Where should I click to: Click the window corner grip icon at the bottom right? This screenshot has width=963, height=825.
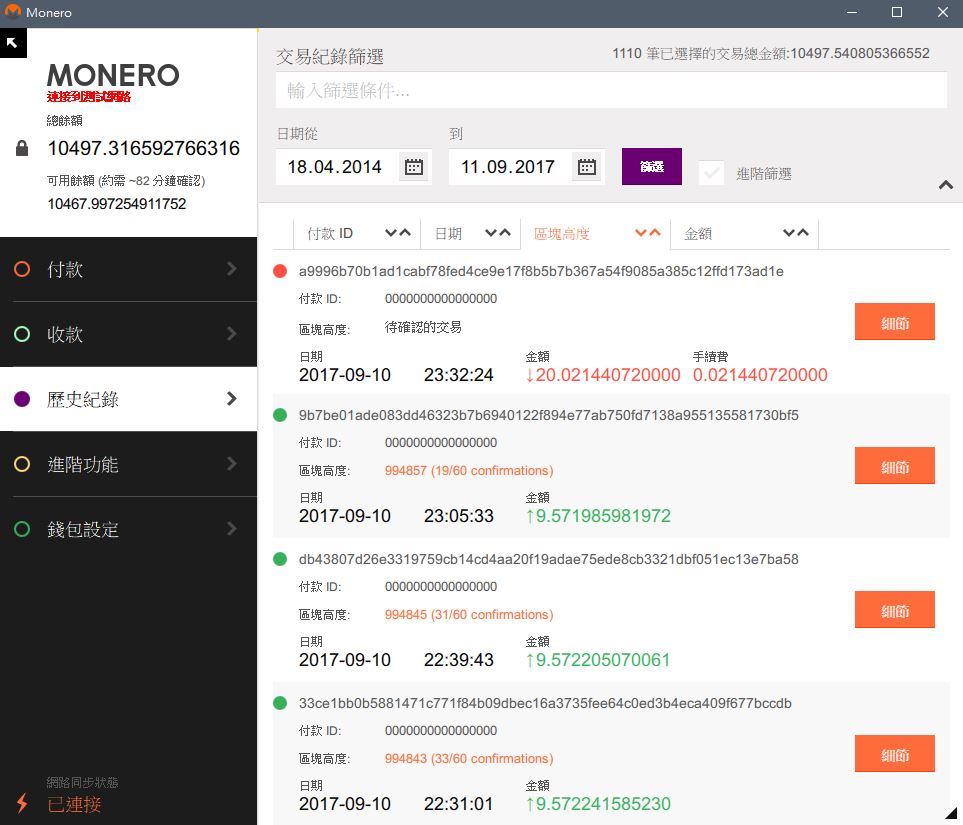pyautogui.click(x=951, y=813)
